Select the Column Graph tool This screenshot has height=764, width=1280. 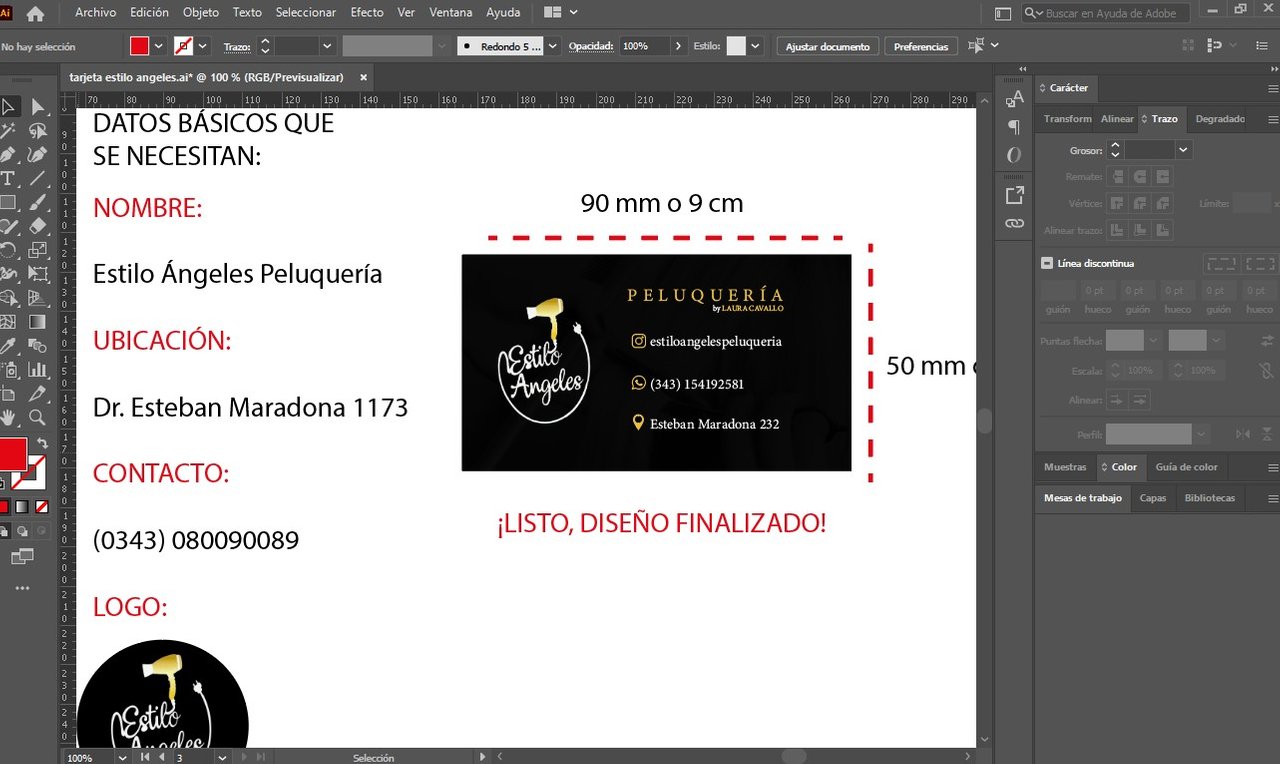pyautogui.click(x=37, y=370)
